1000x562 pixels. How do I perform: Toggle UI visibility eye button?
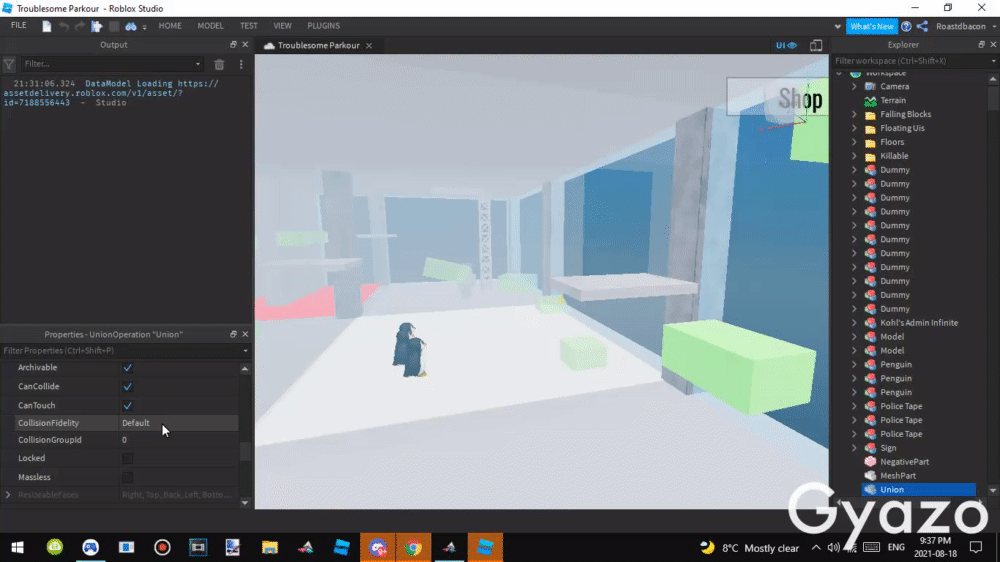pos(786,45)
